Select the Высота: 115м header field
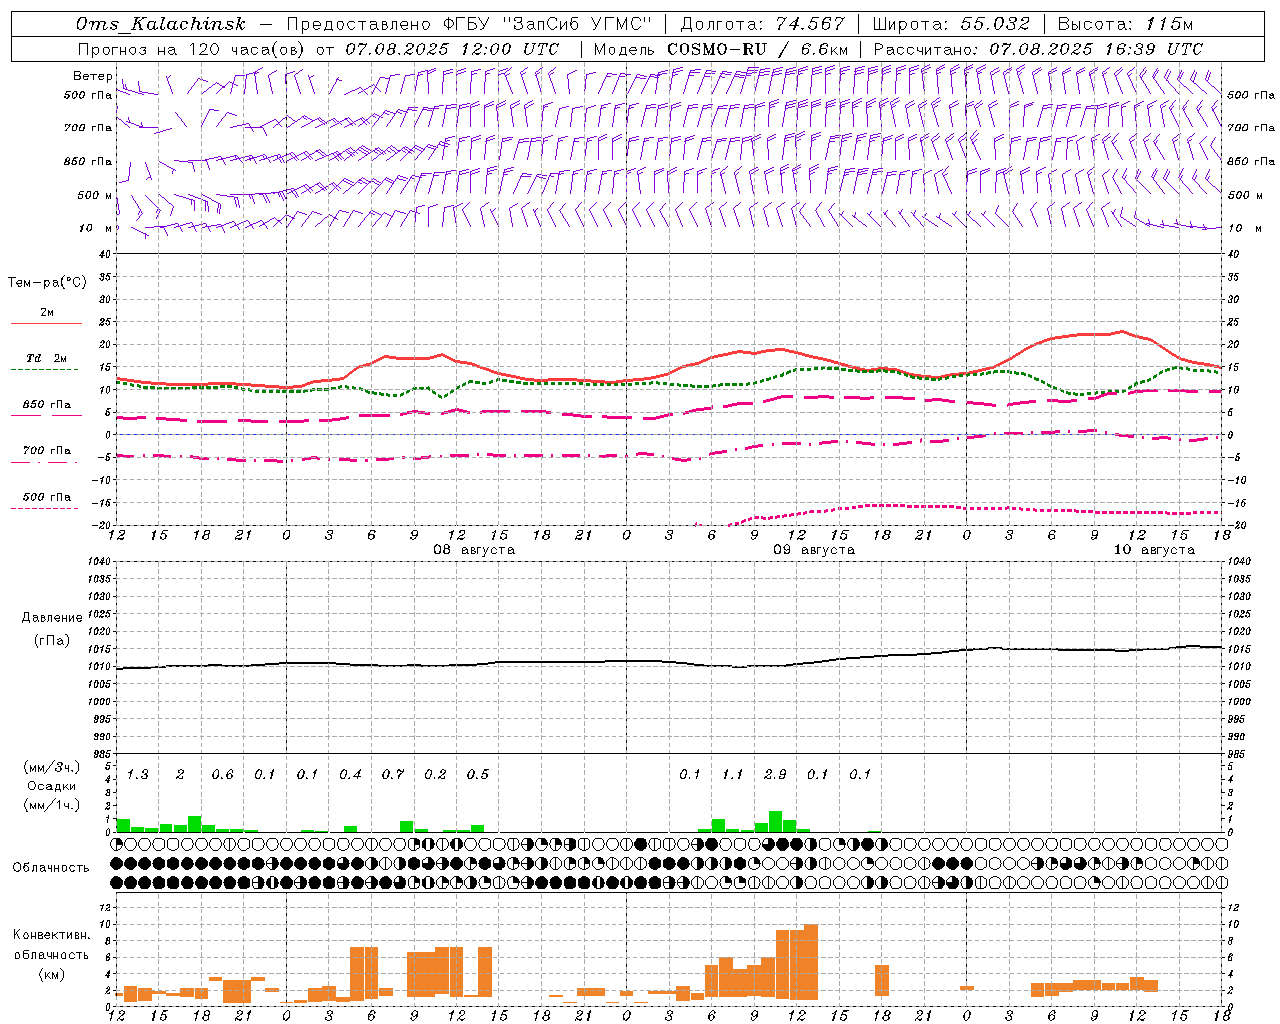 point(1125,24)
